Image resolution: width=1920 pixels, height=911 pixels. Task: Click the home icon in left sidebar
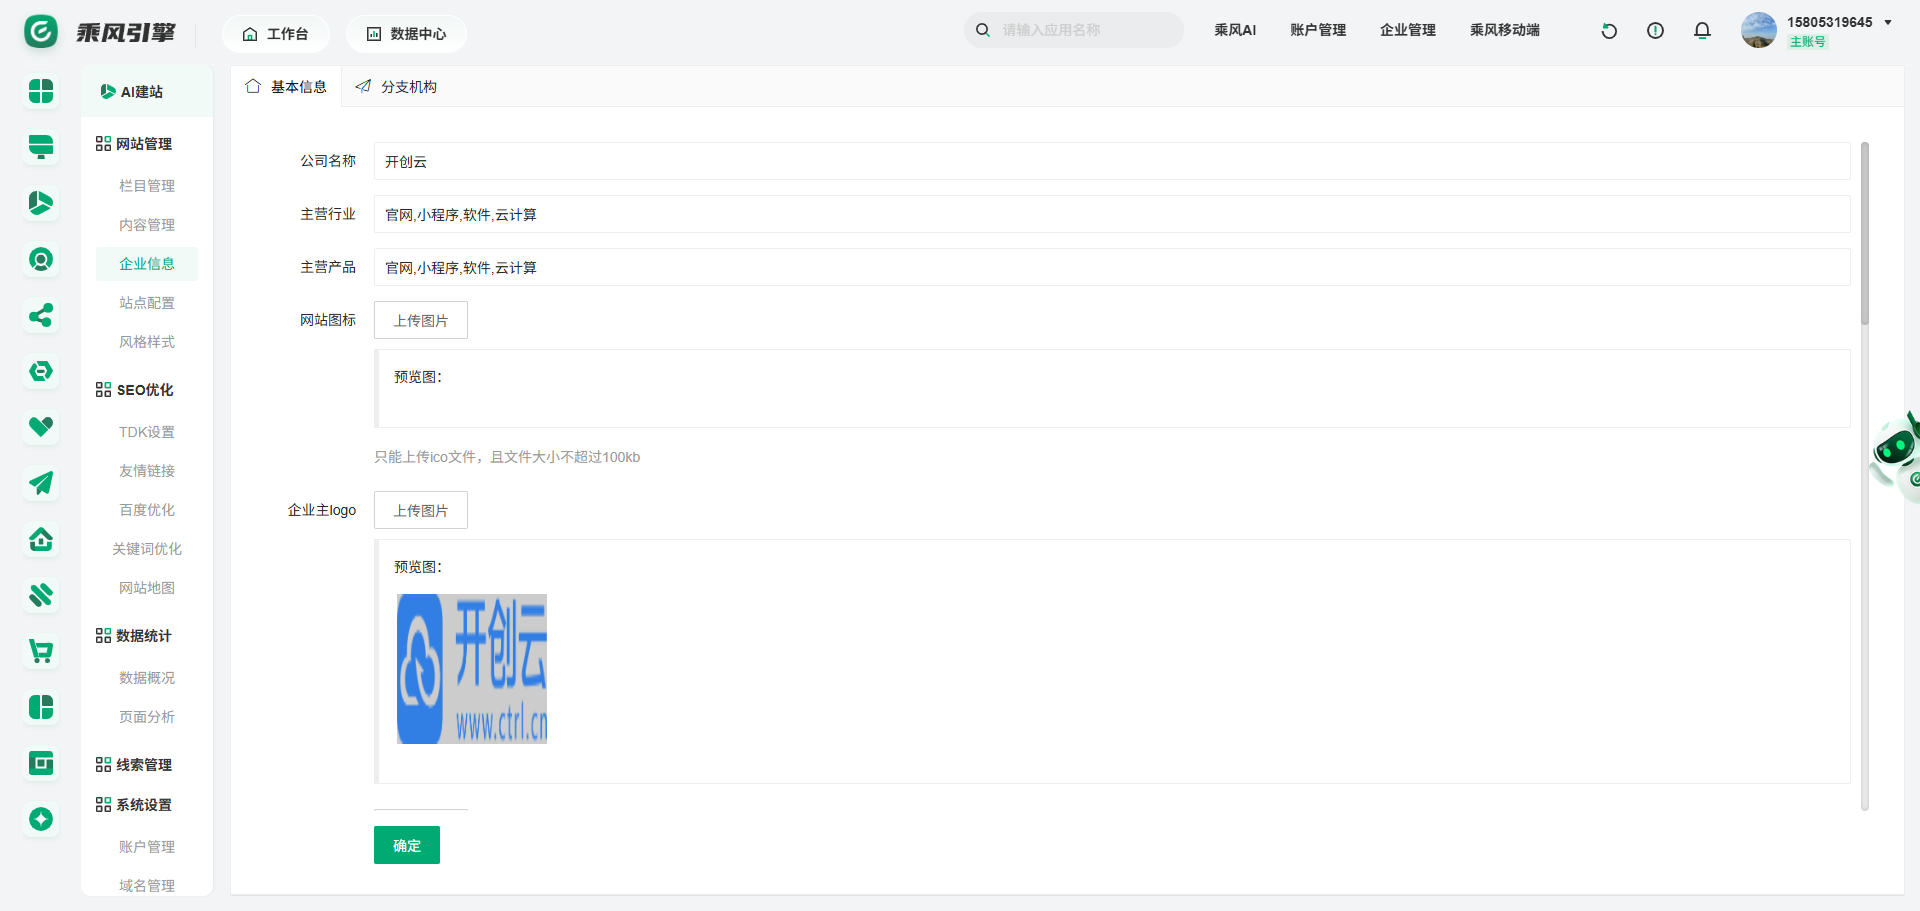tap(41, 540)
